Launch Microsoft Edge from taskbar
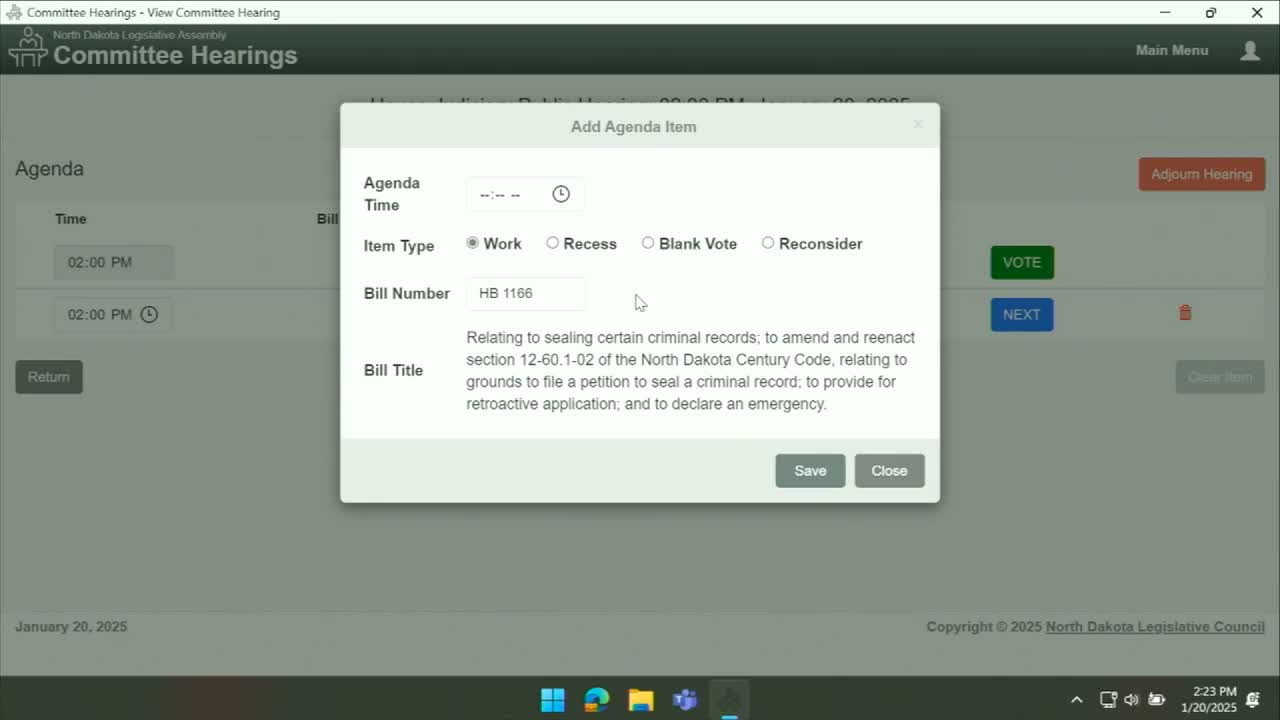The width and height of the screenshot is (1280, 720). 597,699
